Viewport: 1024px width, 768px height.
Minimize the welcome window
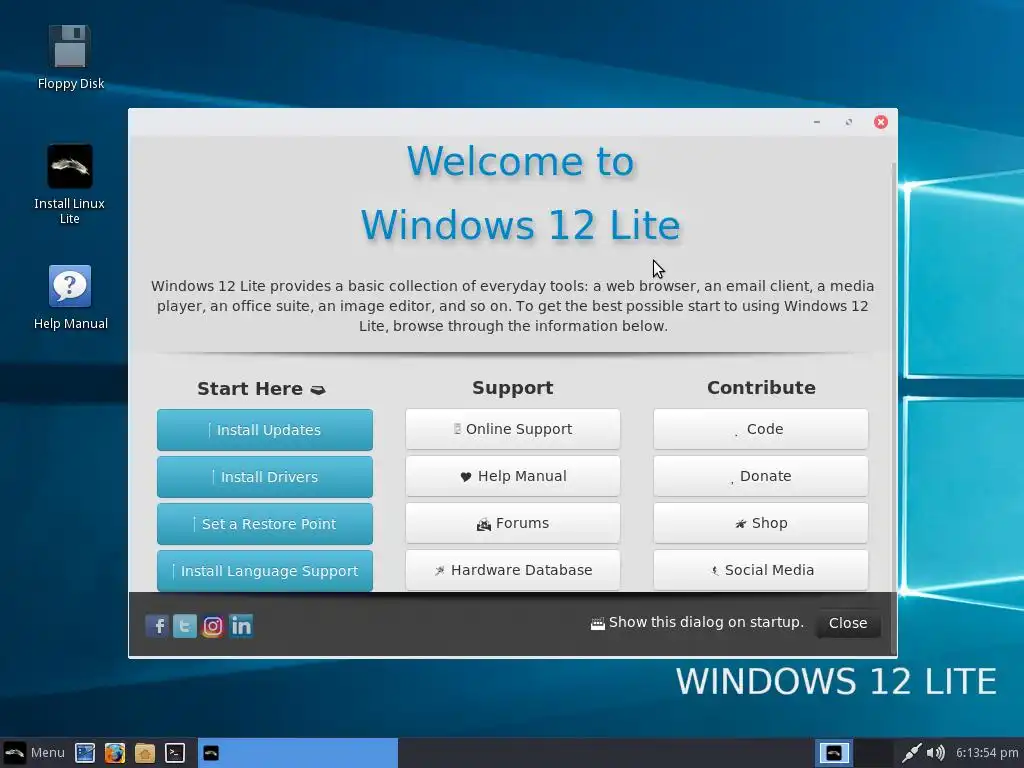(816, 122)
